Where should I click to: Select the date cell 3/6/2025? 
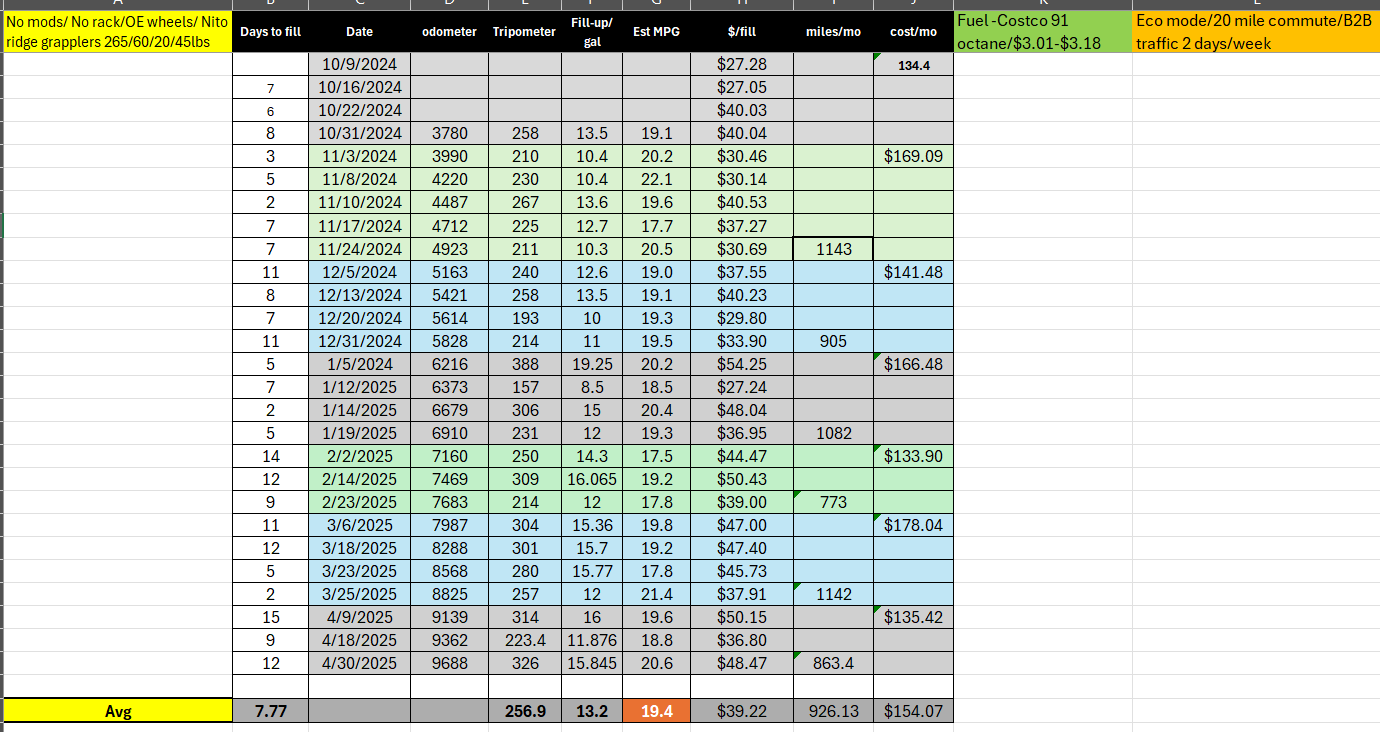359,525
